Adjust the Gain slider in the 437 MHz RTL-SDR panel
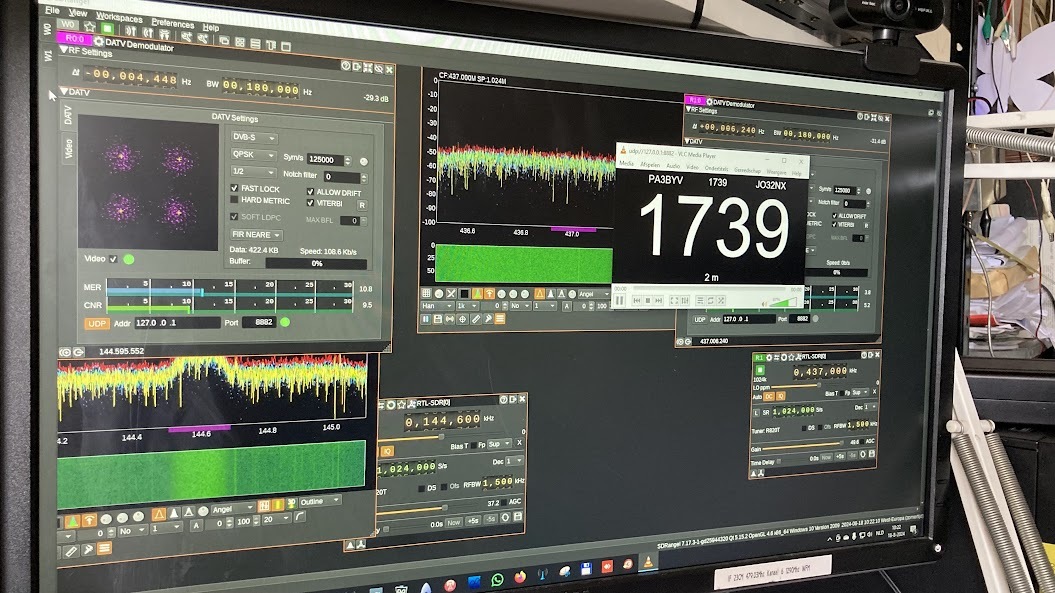The width and height of the screenshot is (1055, 593). pyautogui.click(x=802, y=446)
